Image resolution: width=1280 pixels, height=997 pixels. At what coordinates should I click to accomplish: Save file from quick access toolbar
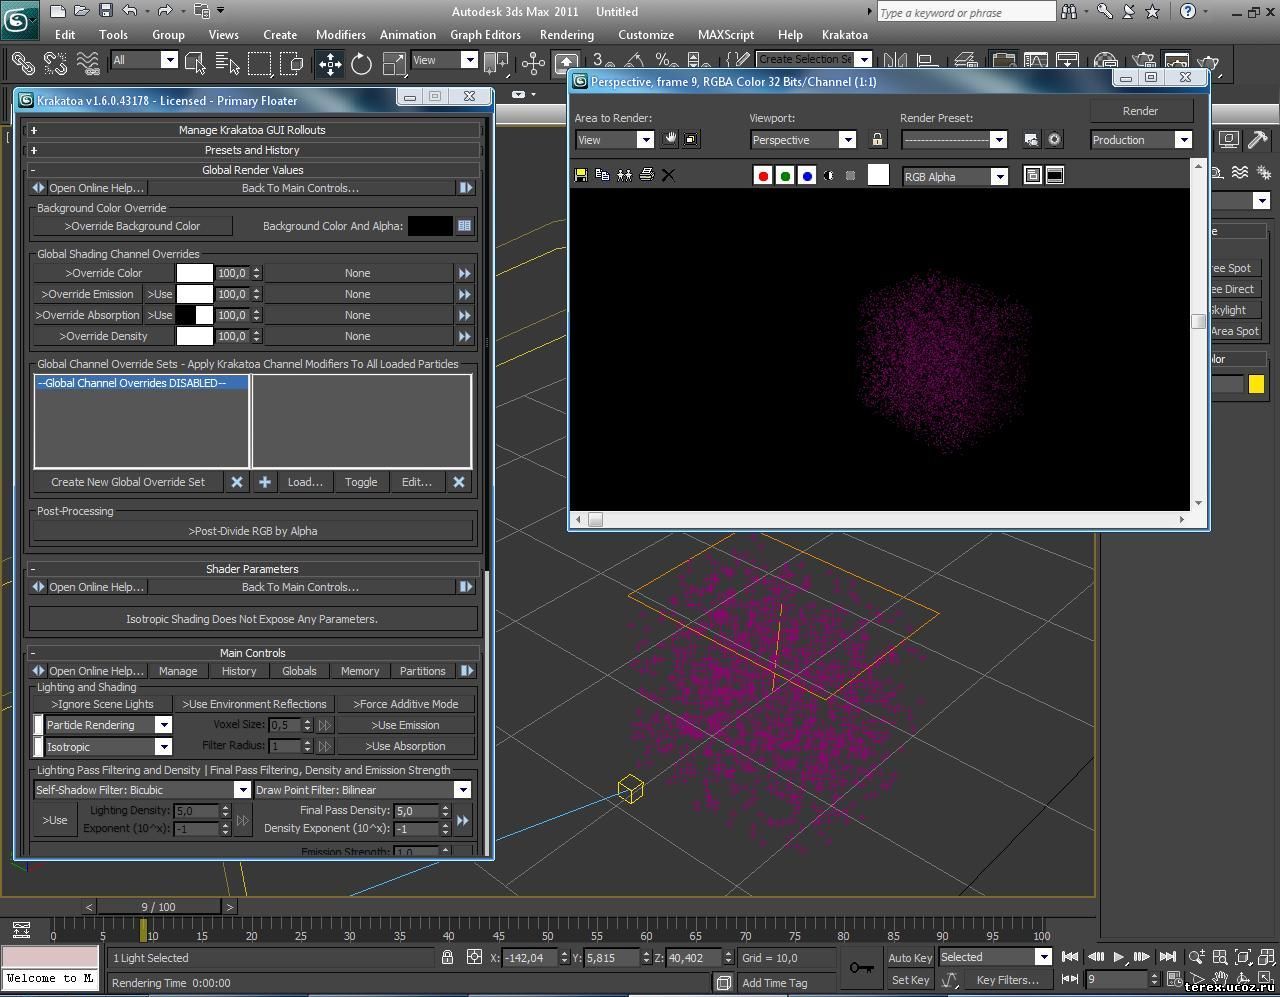tap(106, 11)
